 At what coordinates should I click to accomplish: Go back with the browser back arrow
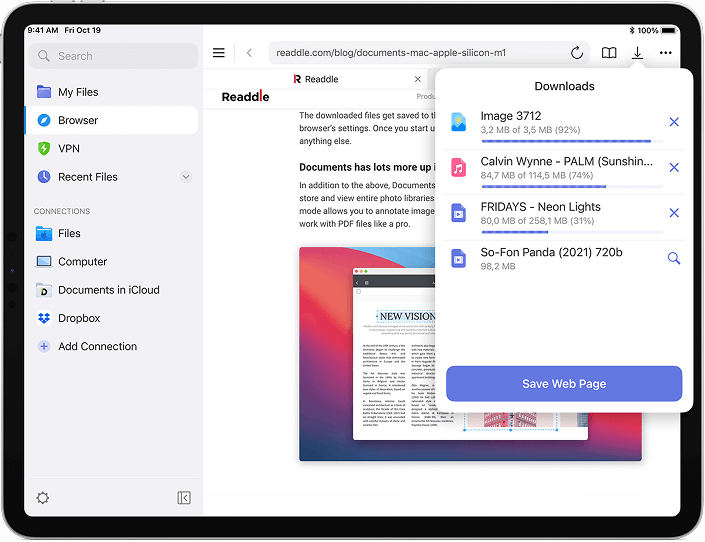pyautogui.click(x=249, y=53)
